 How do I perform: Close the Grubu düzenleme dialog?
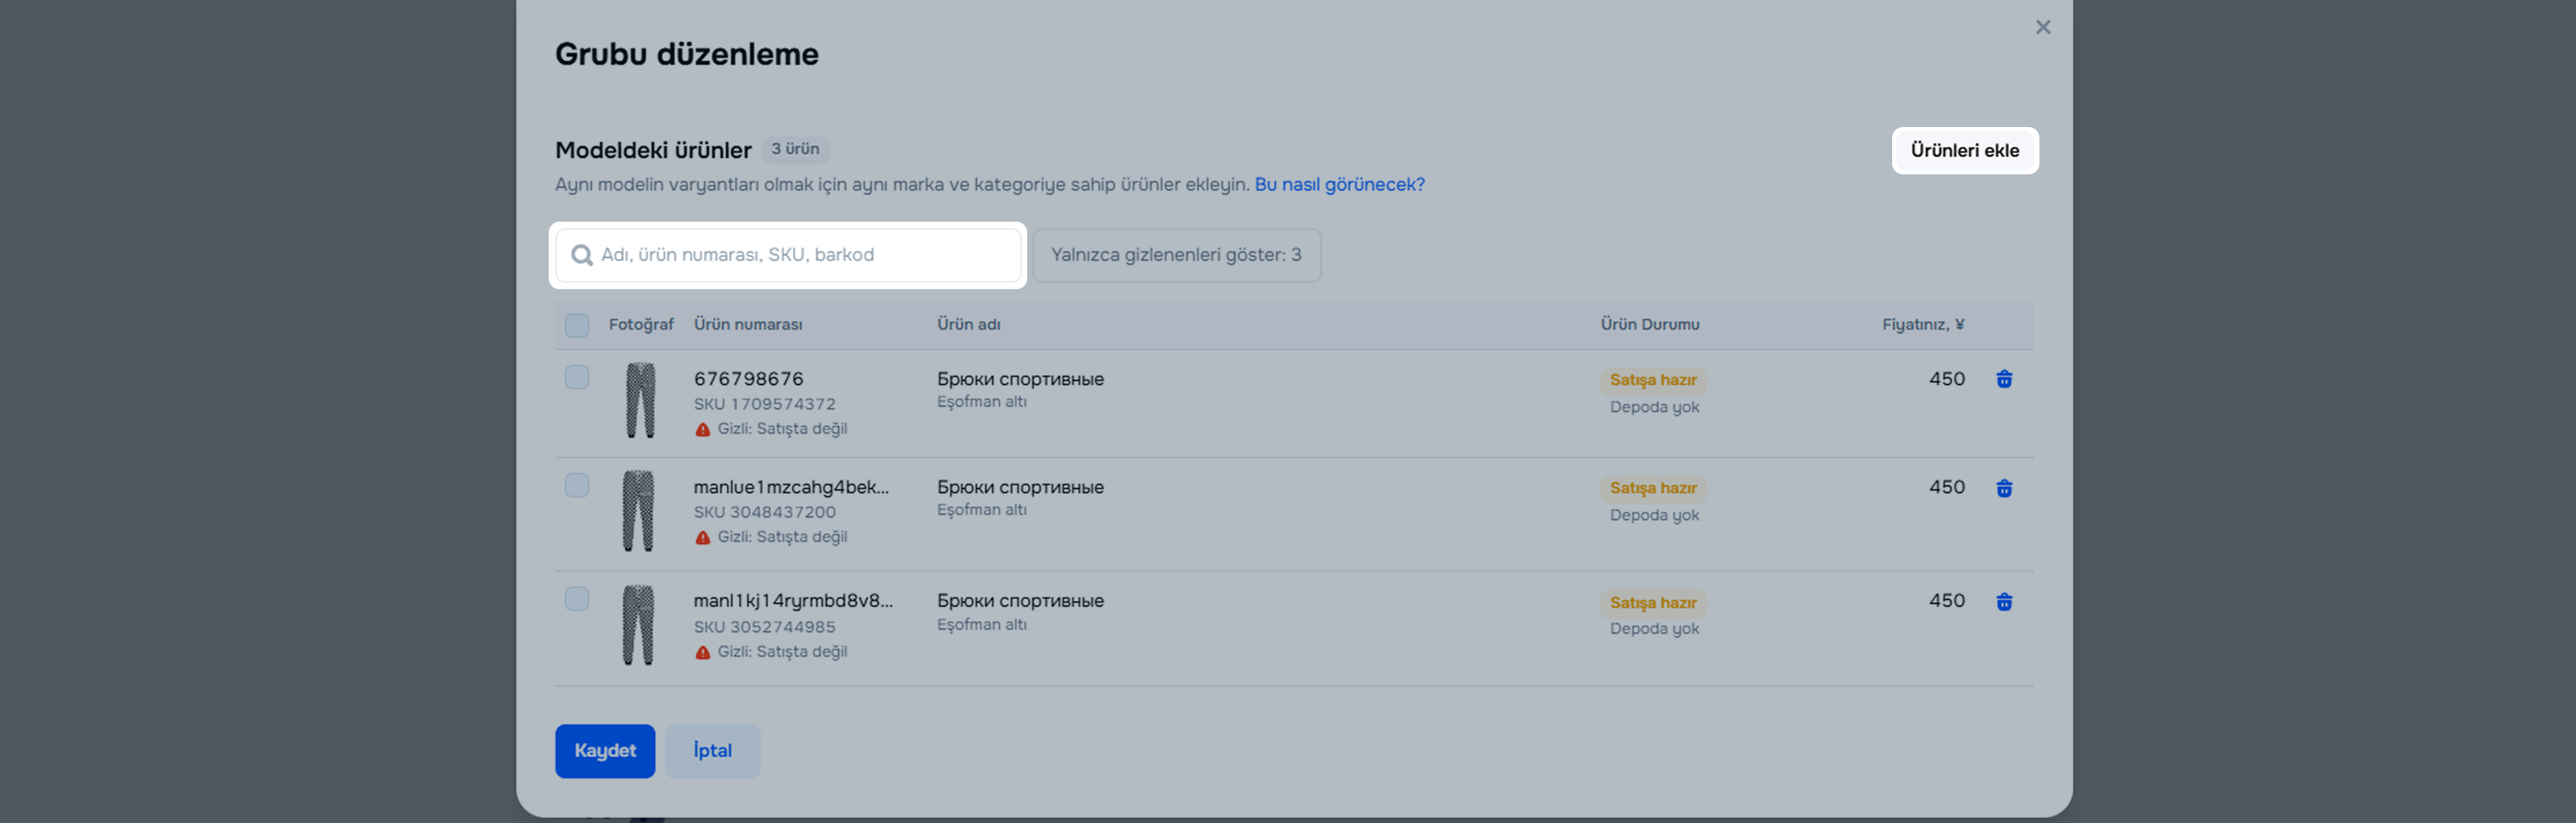click(x=2042, y=27)
